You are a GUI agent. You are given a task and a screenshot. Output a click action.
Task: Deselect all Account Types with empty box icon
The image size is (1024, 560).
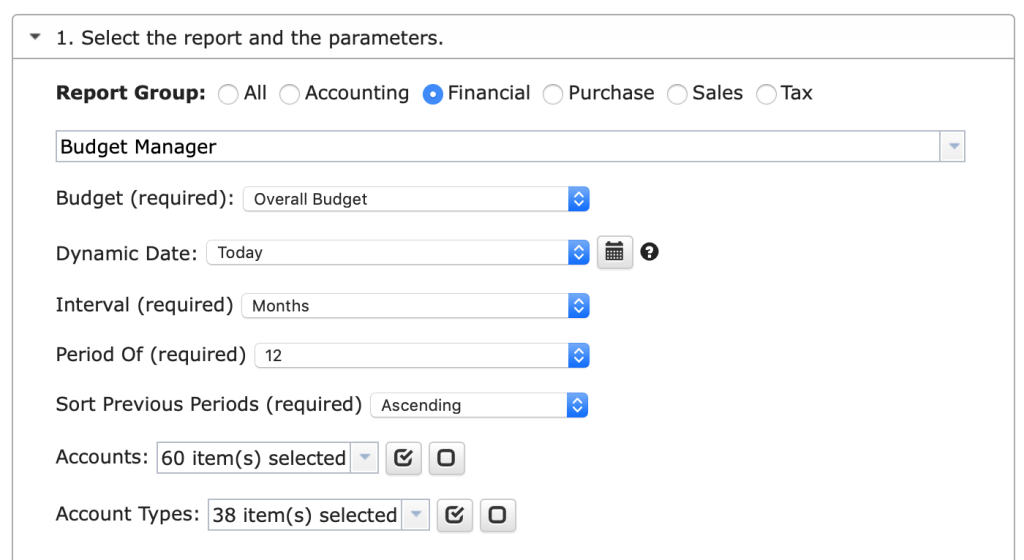(498, 515)
